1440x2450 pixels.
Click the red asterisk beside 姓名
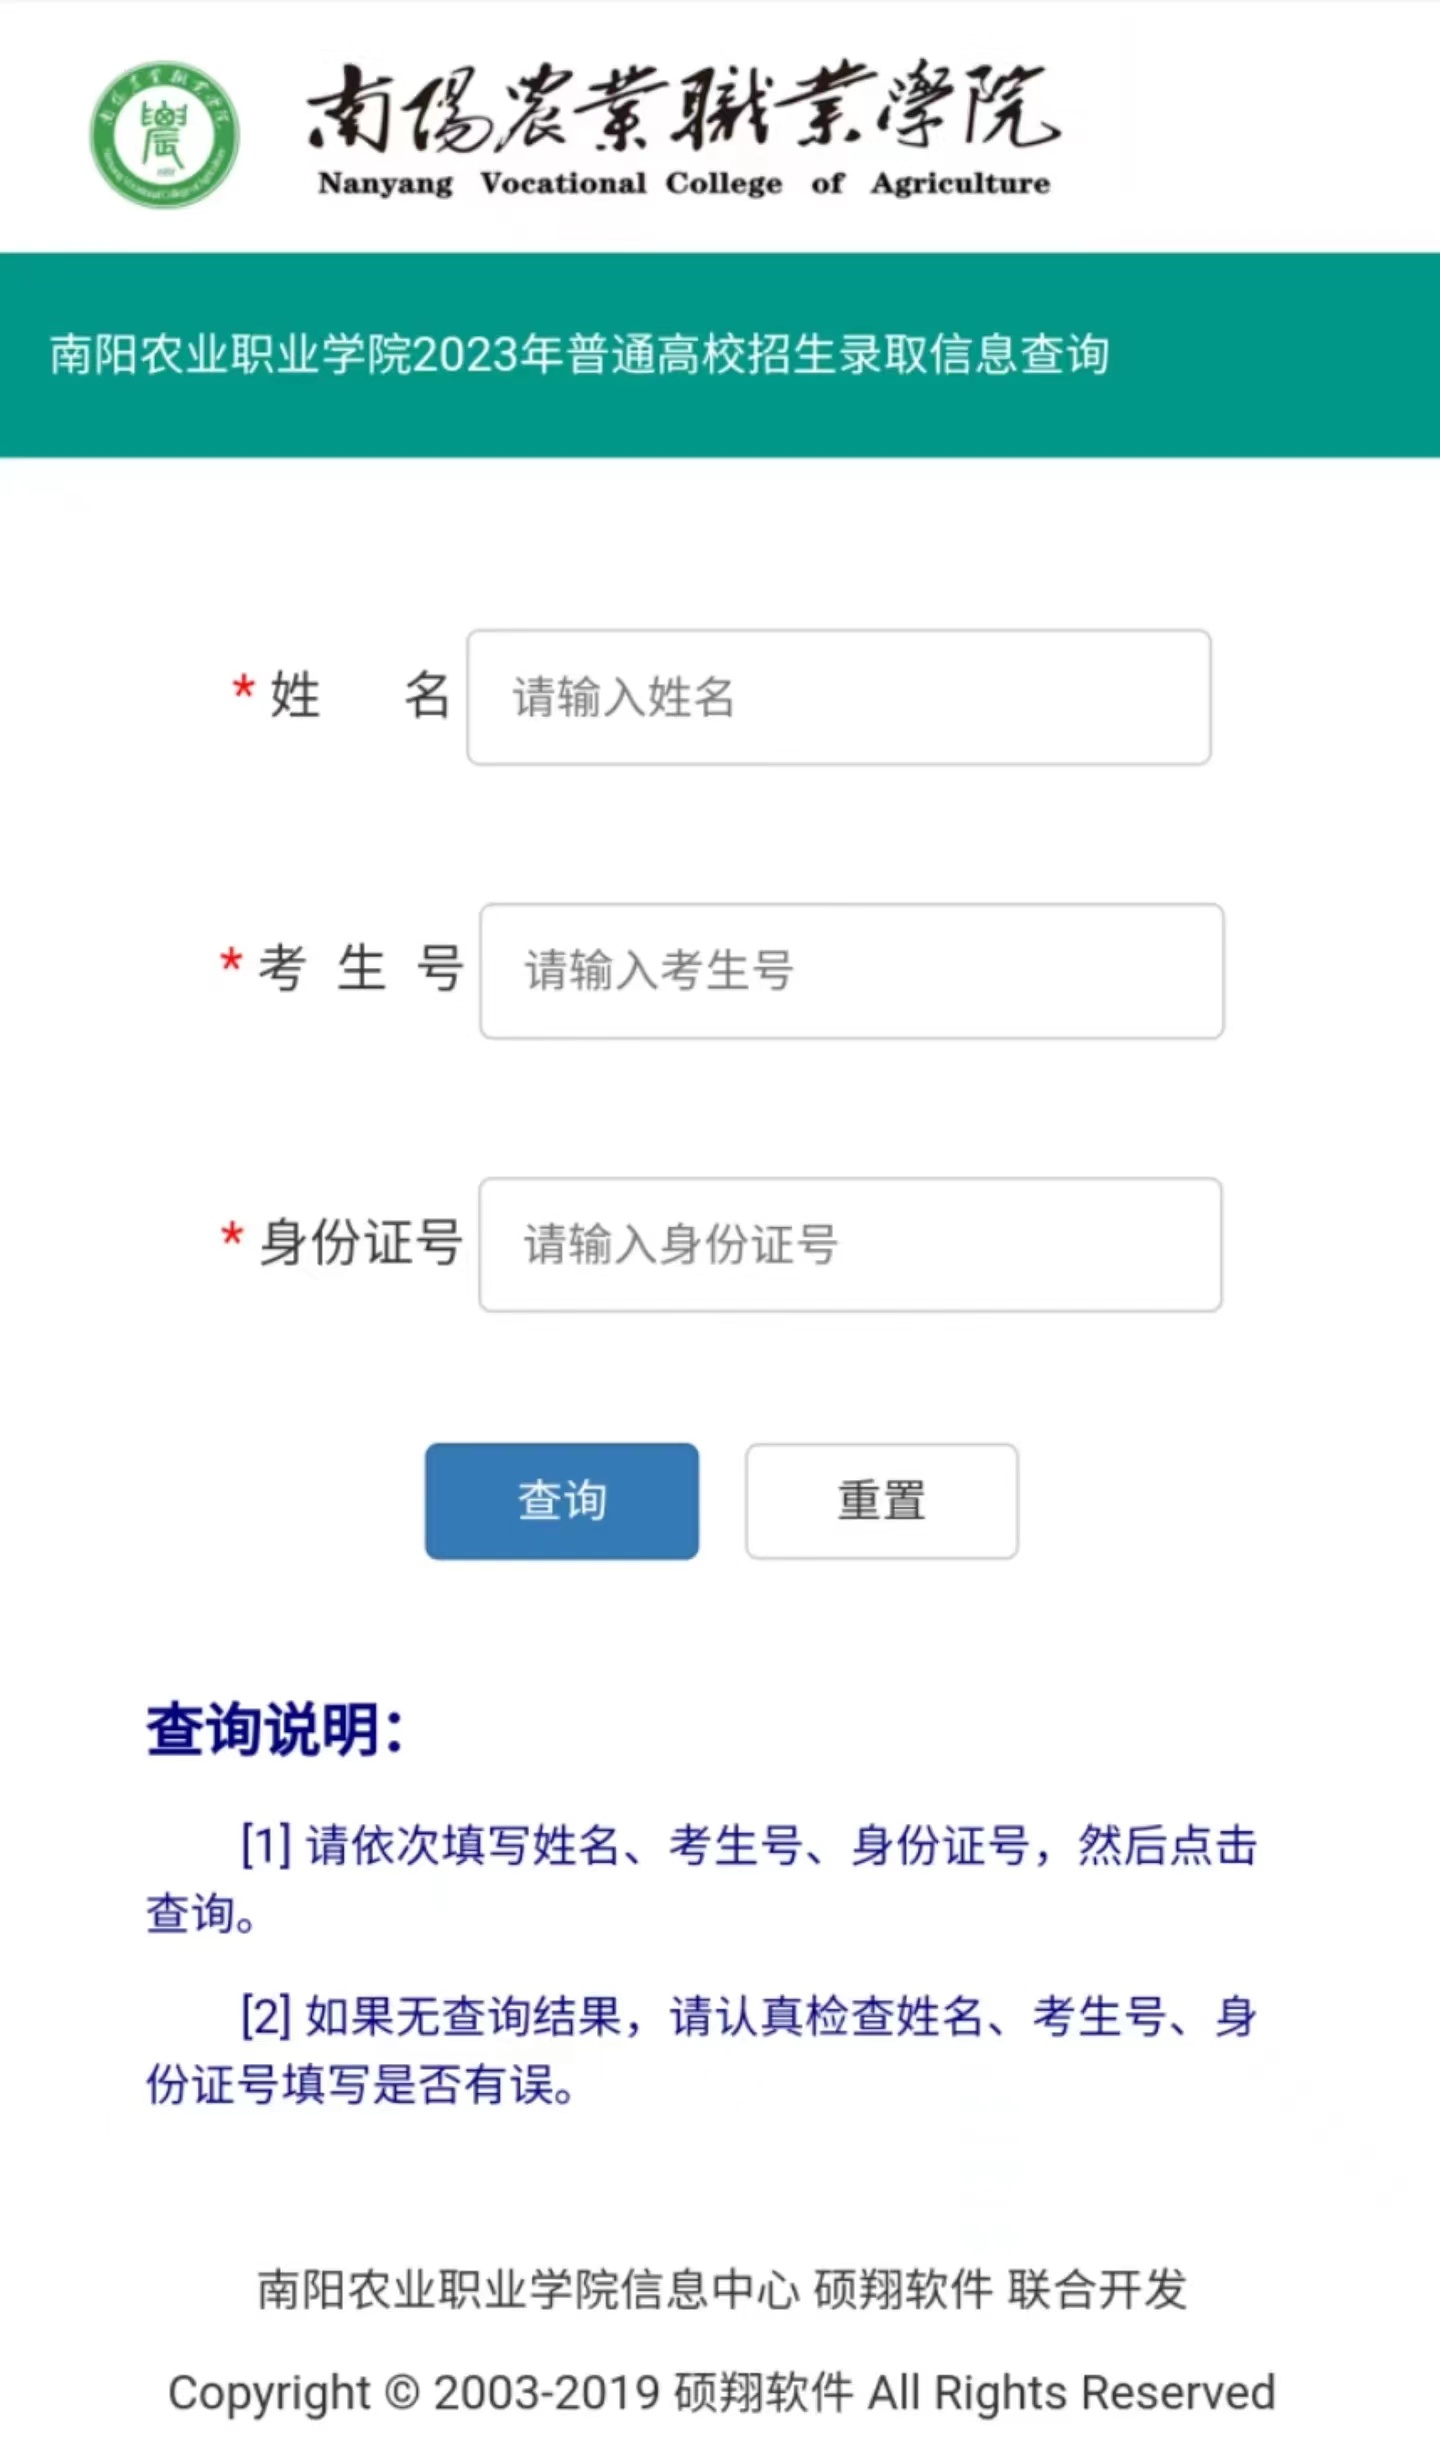[243, 690]
